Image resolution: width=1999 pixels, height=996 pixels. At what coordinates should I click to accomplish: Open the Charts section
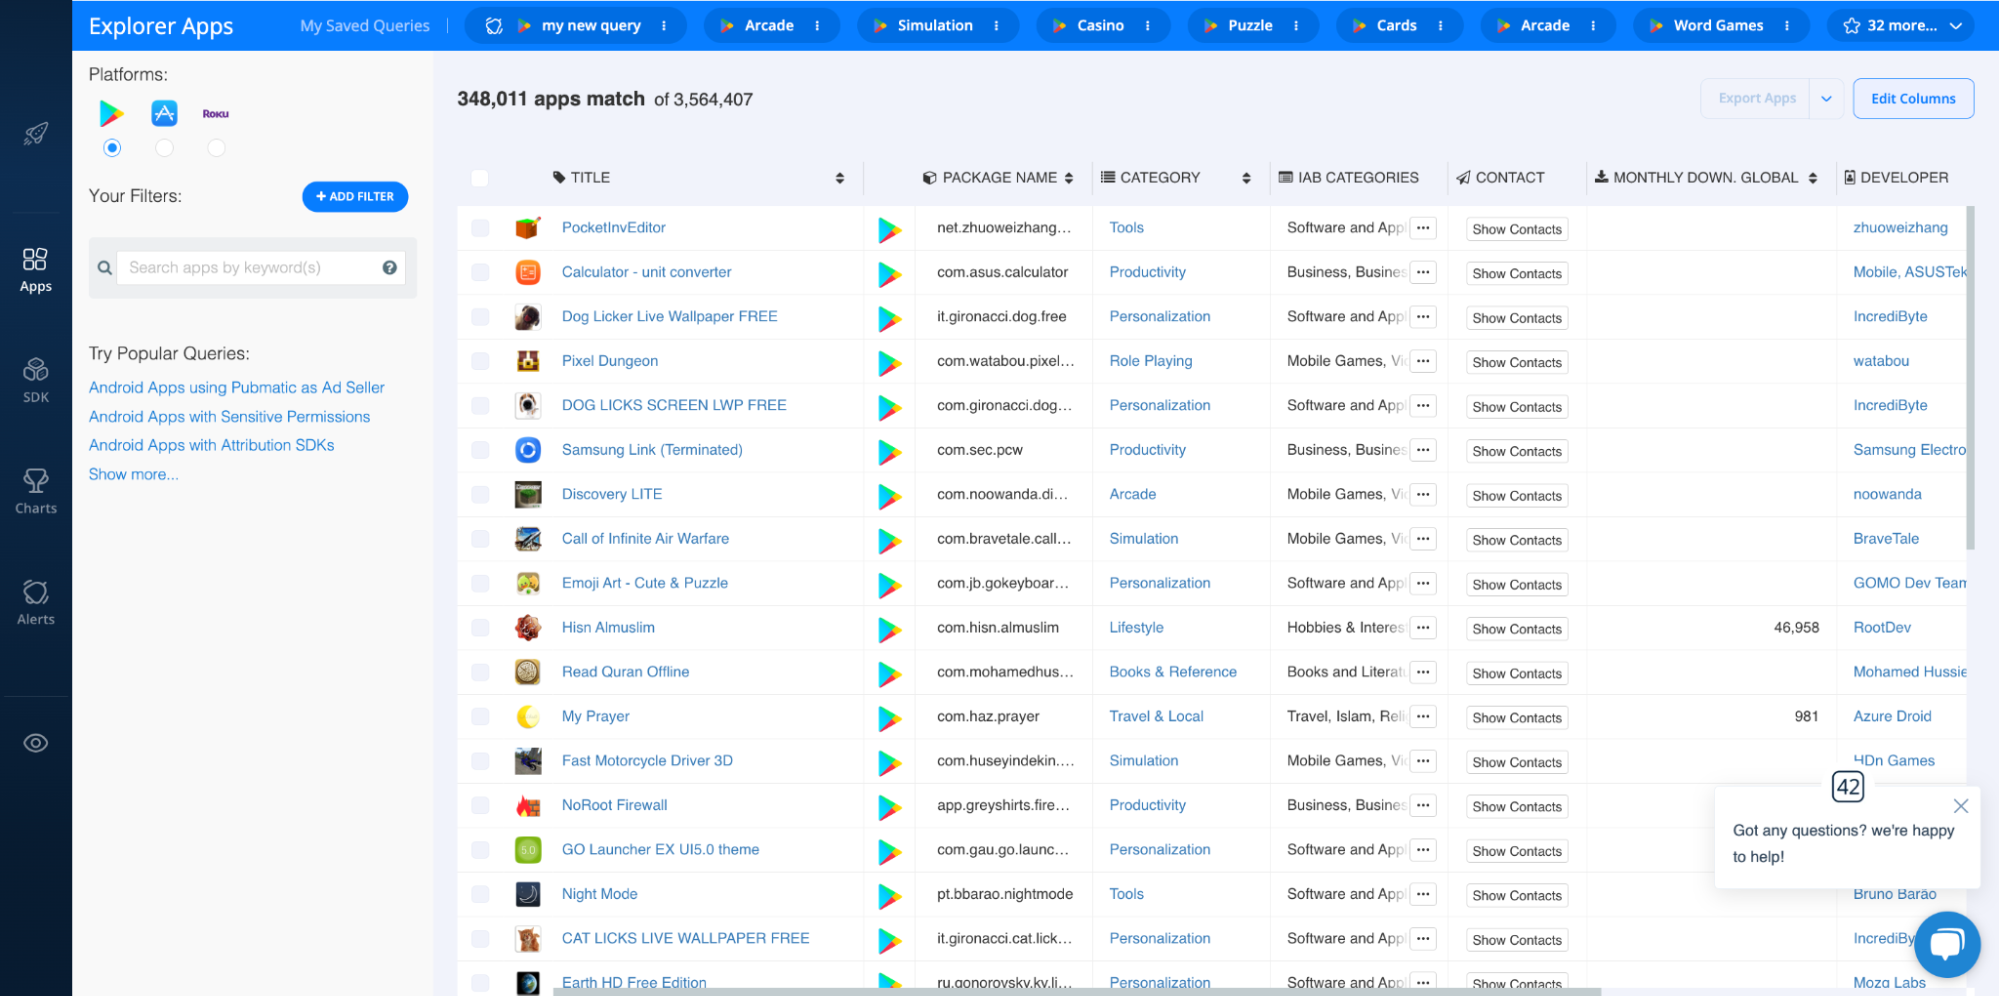point(36,492)
